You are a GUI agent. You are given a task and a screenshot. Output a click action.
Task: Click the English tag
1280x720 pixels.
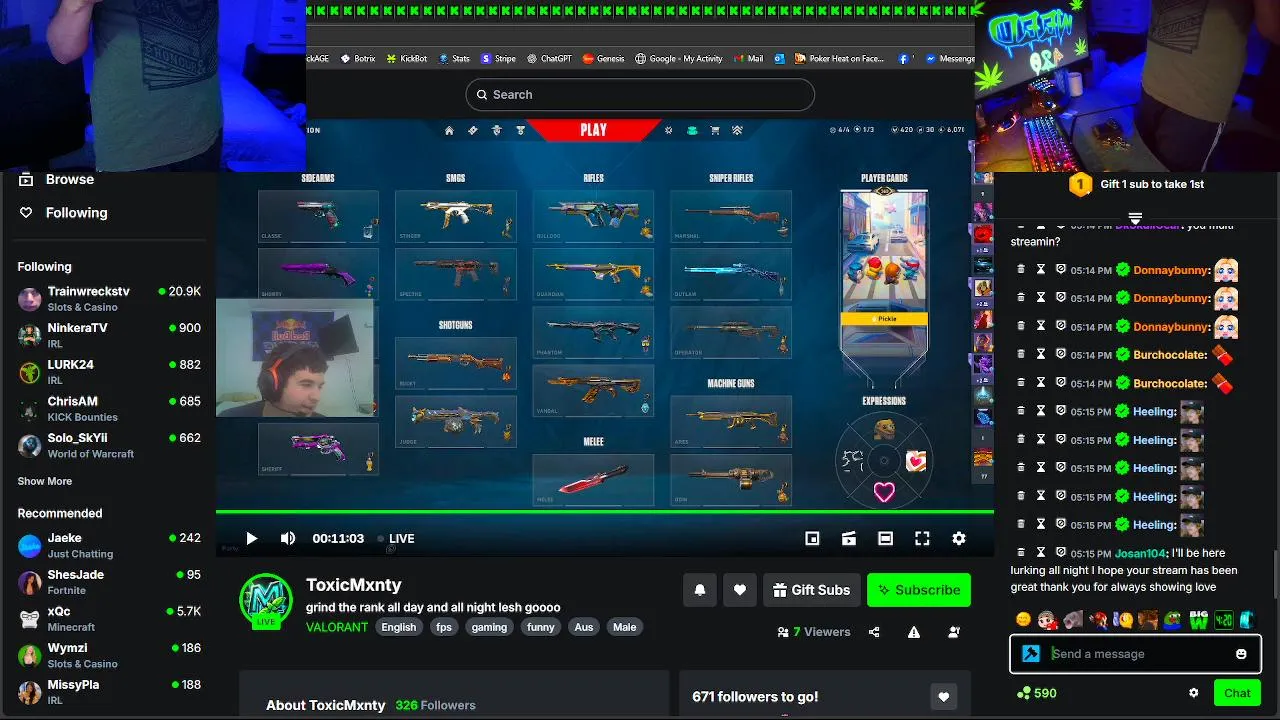click(x=398, y=627)
